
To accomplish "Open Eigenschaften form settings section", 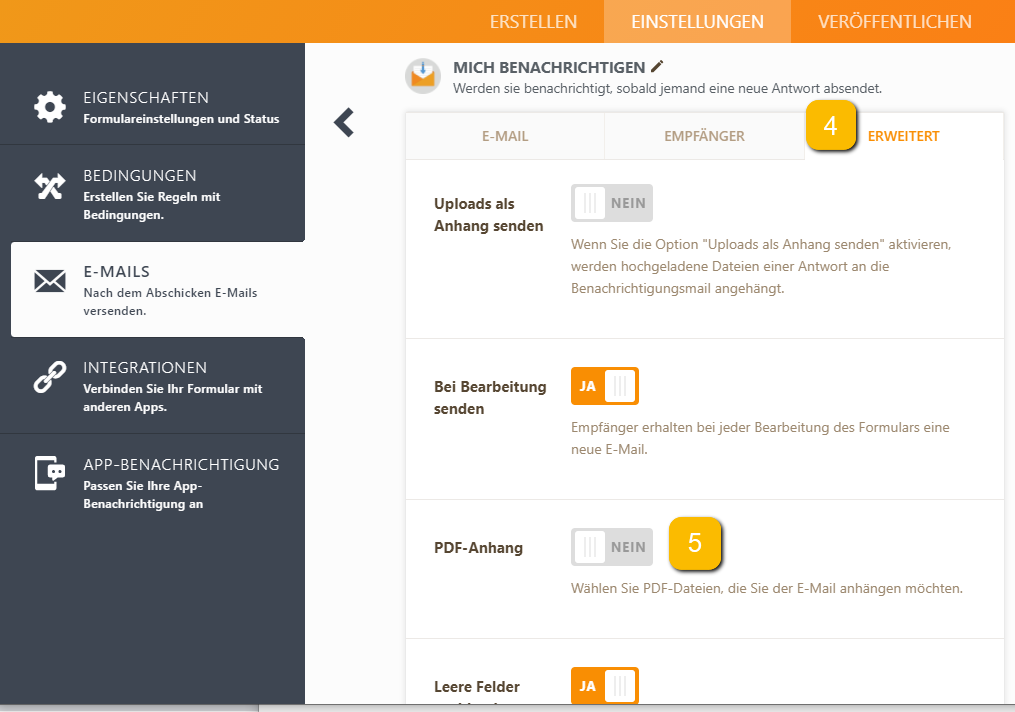I will (152, 107).
